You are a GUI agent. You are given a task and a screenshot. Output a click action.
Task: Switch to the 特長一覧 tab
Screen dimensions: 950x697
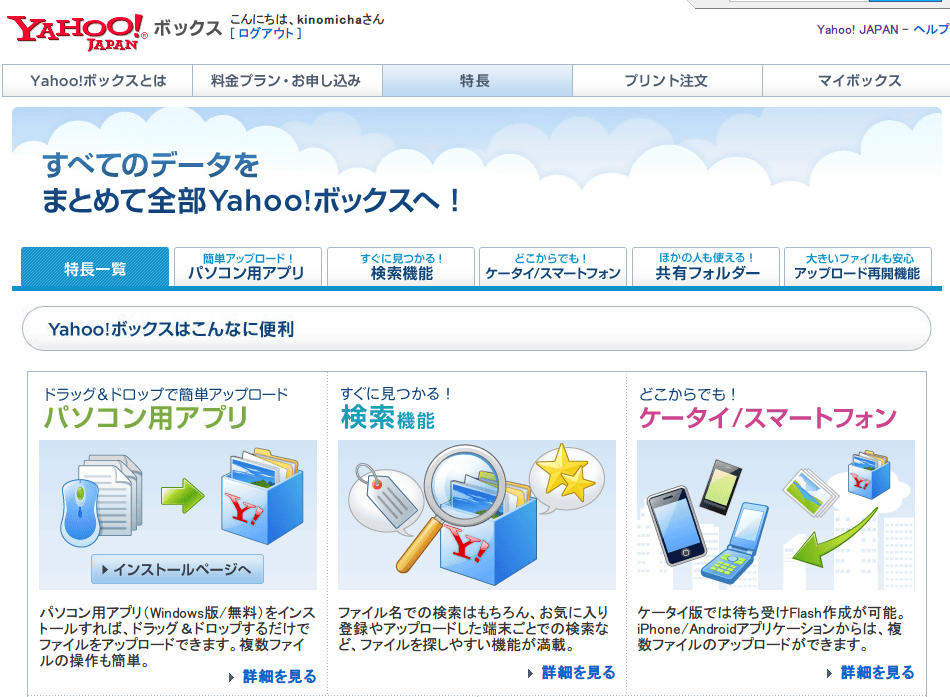tap(95, 268)
